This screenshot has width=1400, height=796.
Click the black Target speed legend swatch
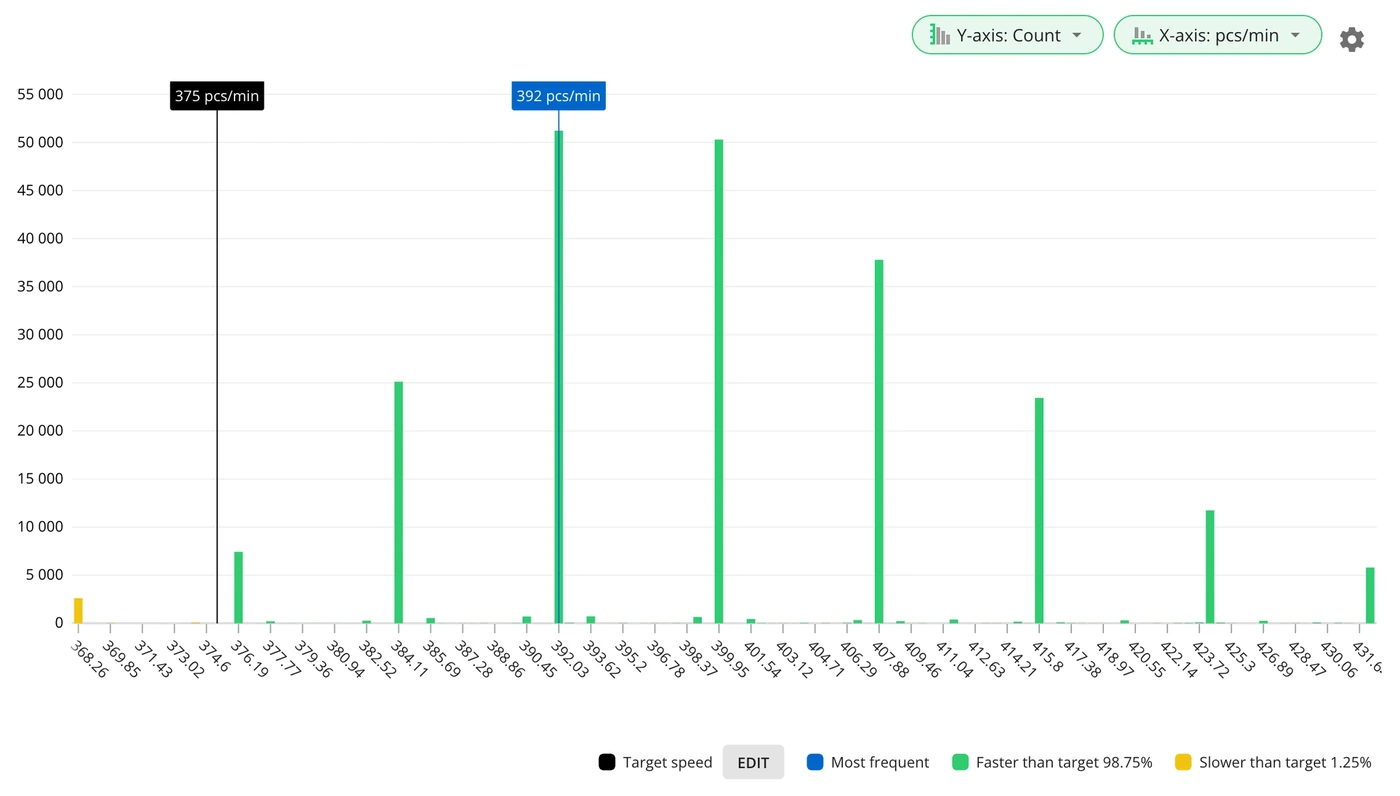coord(607,762)
